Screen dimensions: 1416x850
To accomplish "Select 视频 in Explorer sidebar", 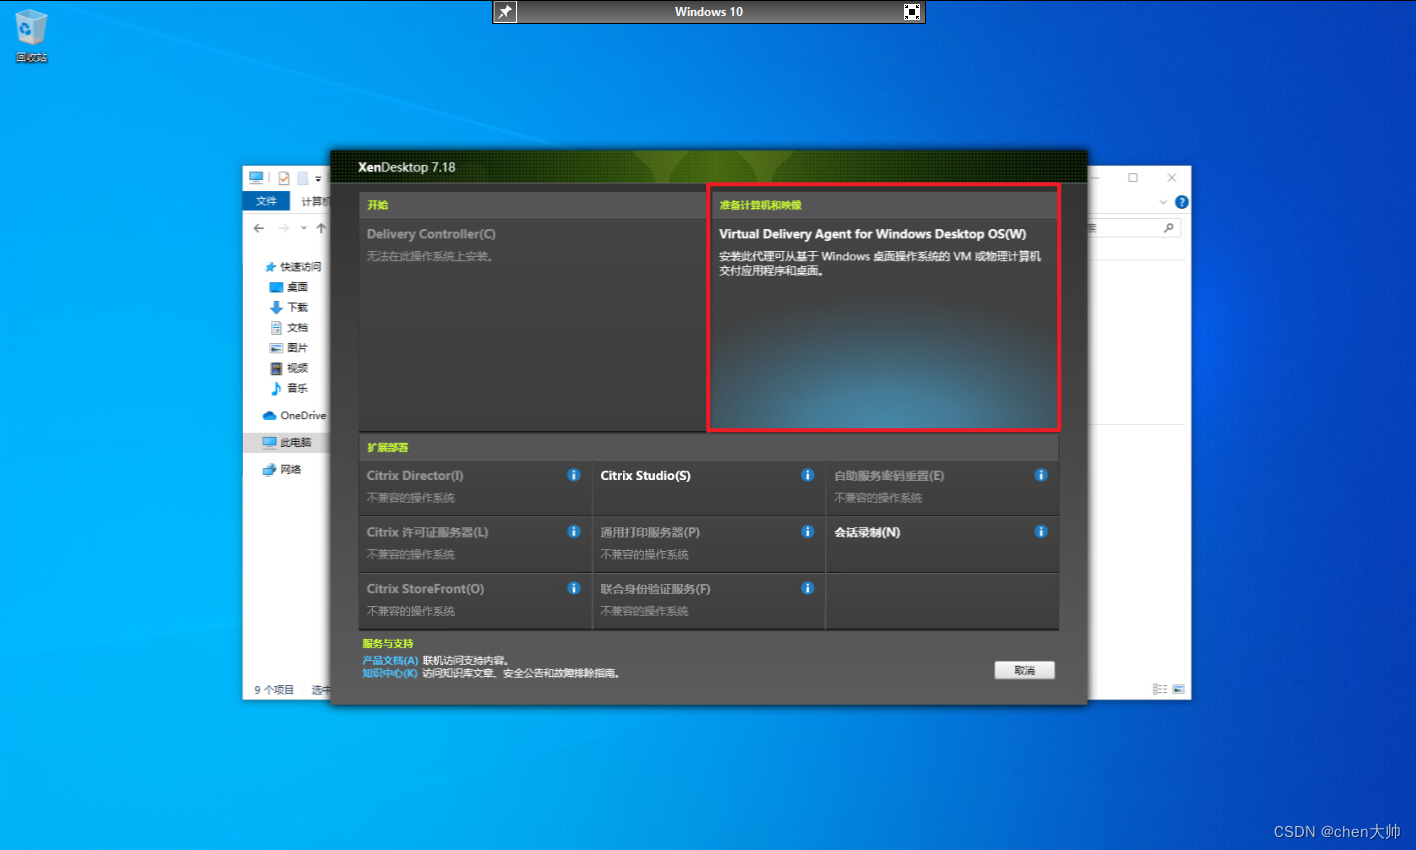I will pyautogui.click(x=289, y=368).
